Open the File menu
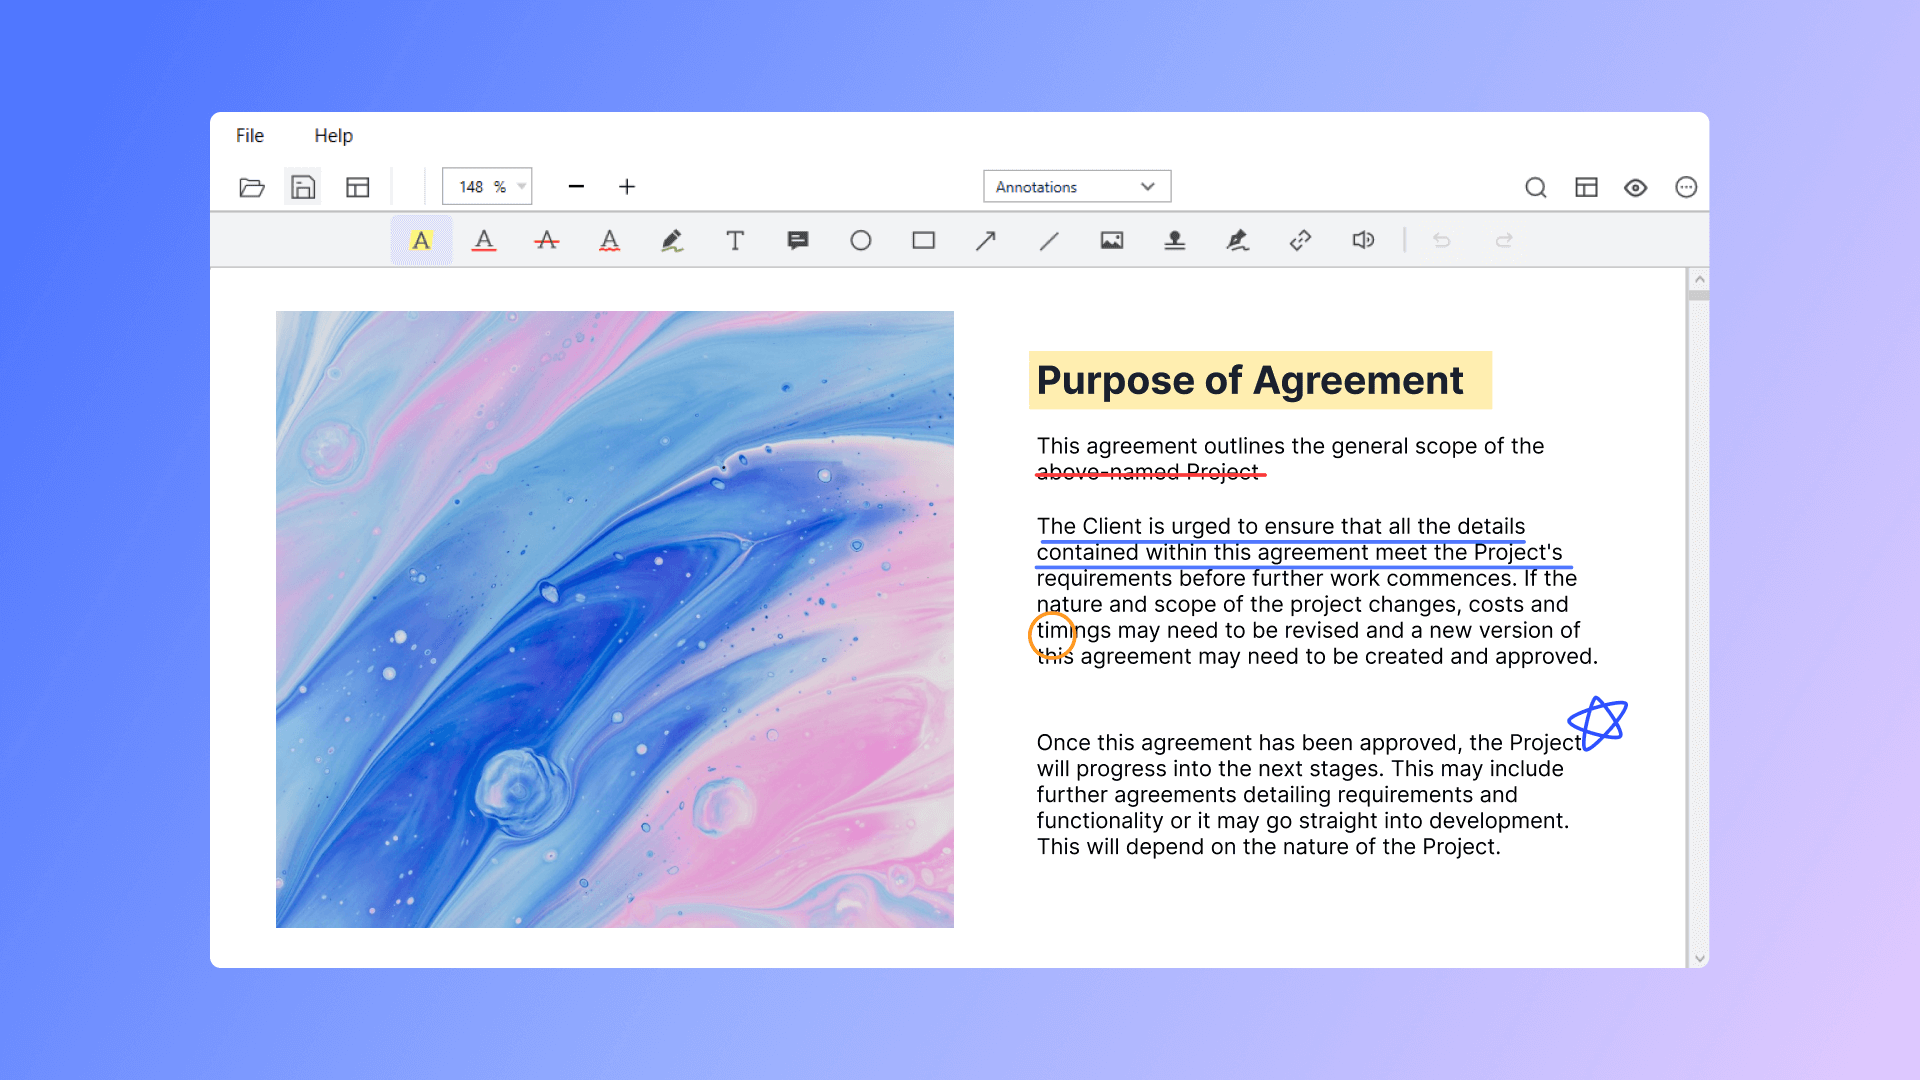Image resolution: width=1920 pixels, height=1080 pixels. [249, 135]
